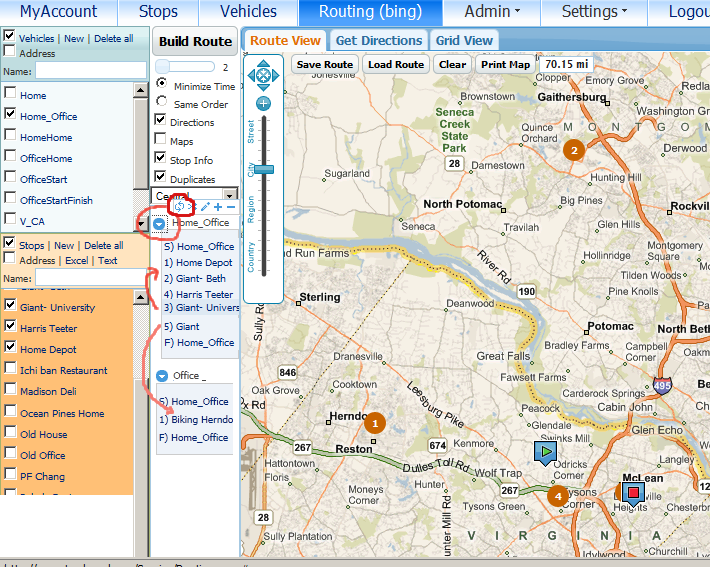Click the green start flag map marker
710x567 pixels.
point(546,453)
